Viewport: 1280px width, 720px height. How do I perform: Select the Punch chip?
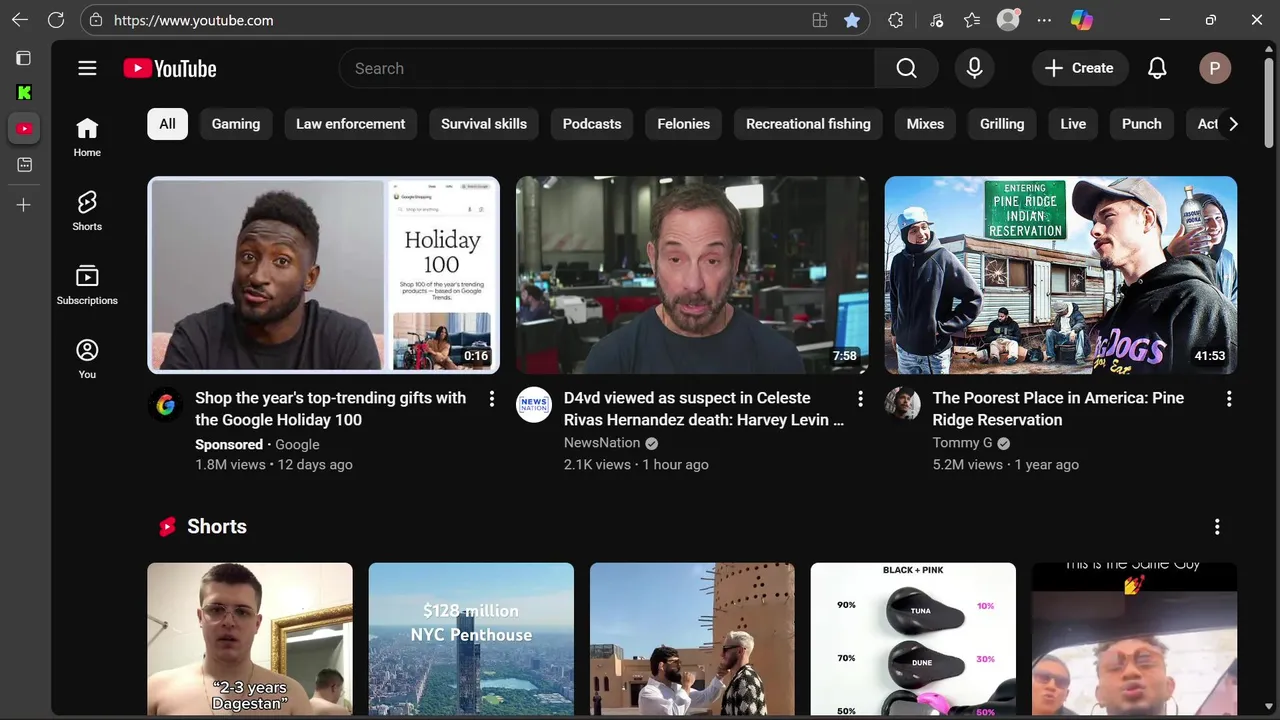coord(1142,124)
